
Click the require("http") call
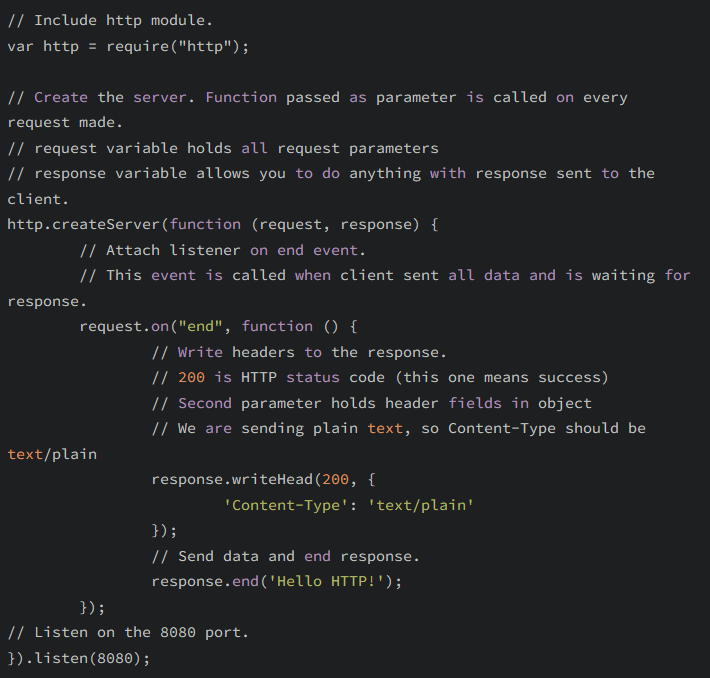click(176, 46)
